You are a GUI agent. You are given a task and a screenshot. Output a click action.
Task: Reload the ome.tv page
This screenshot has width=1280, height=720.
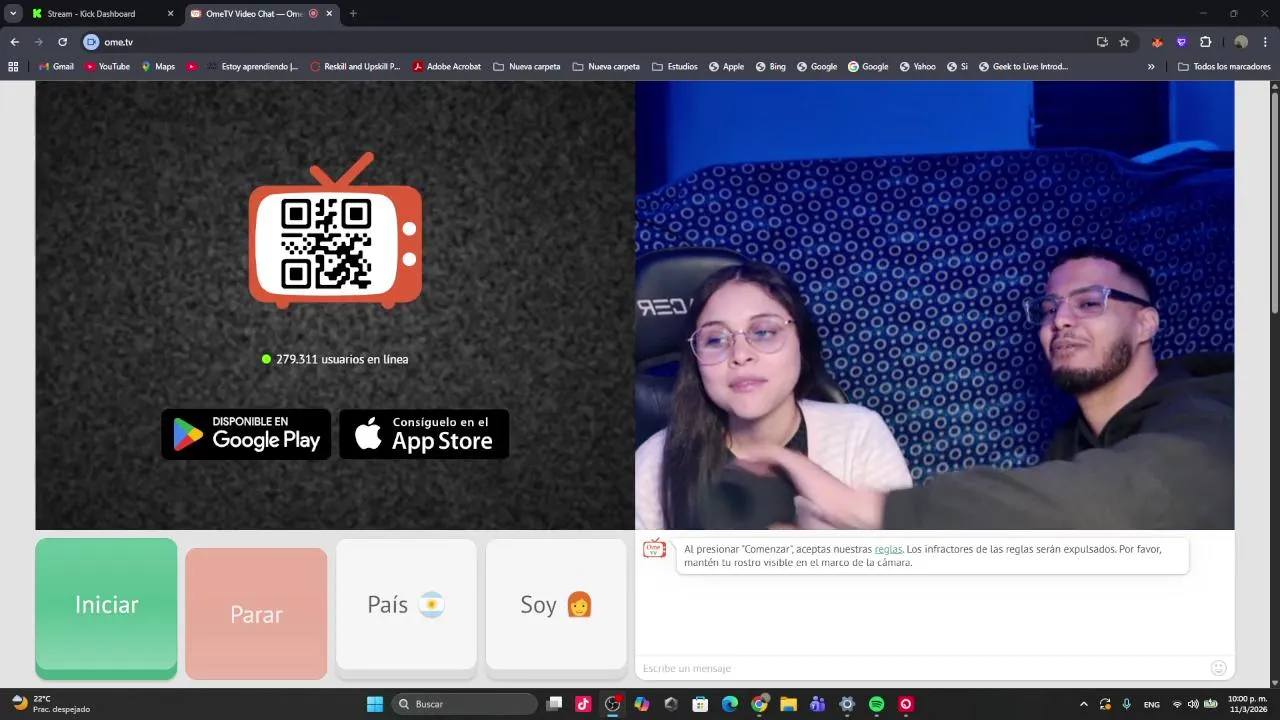(62, 42)
